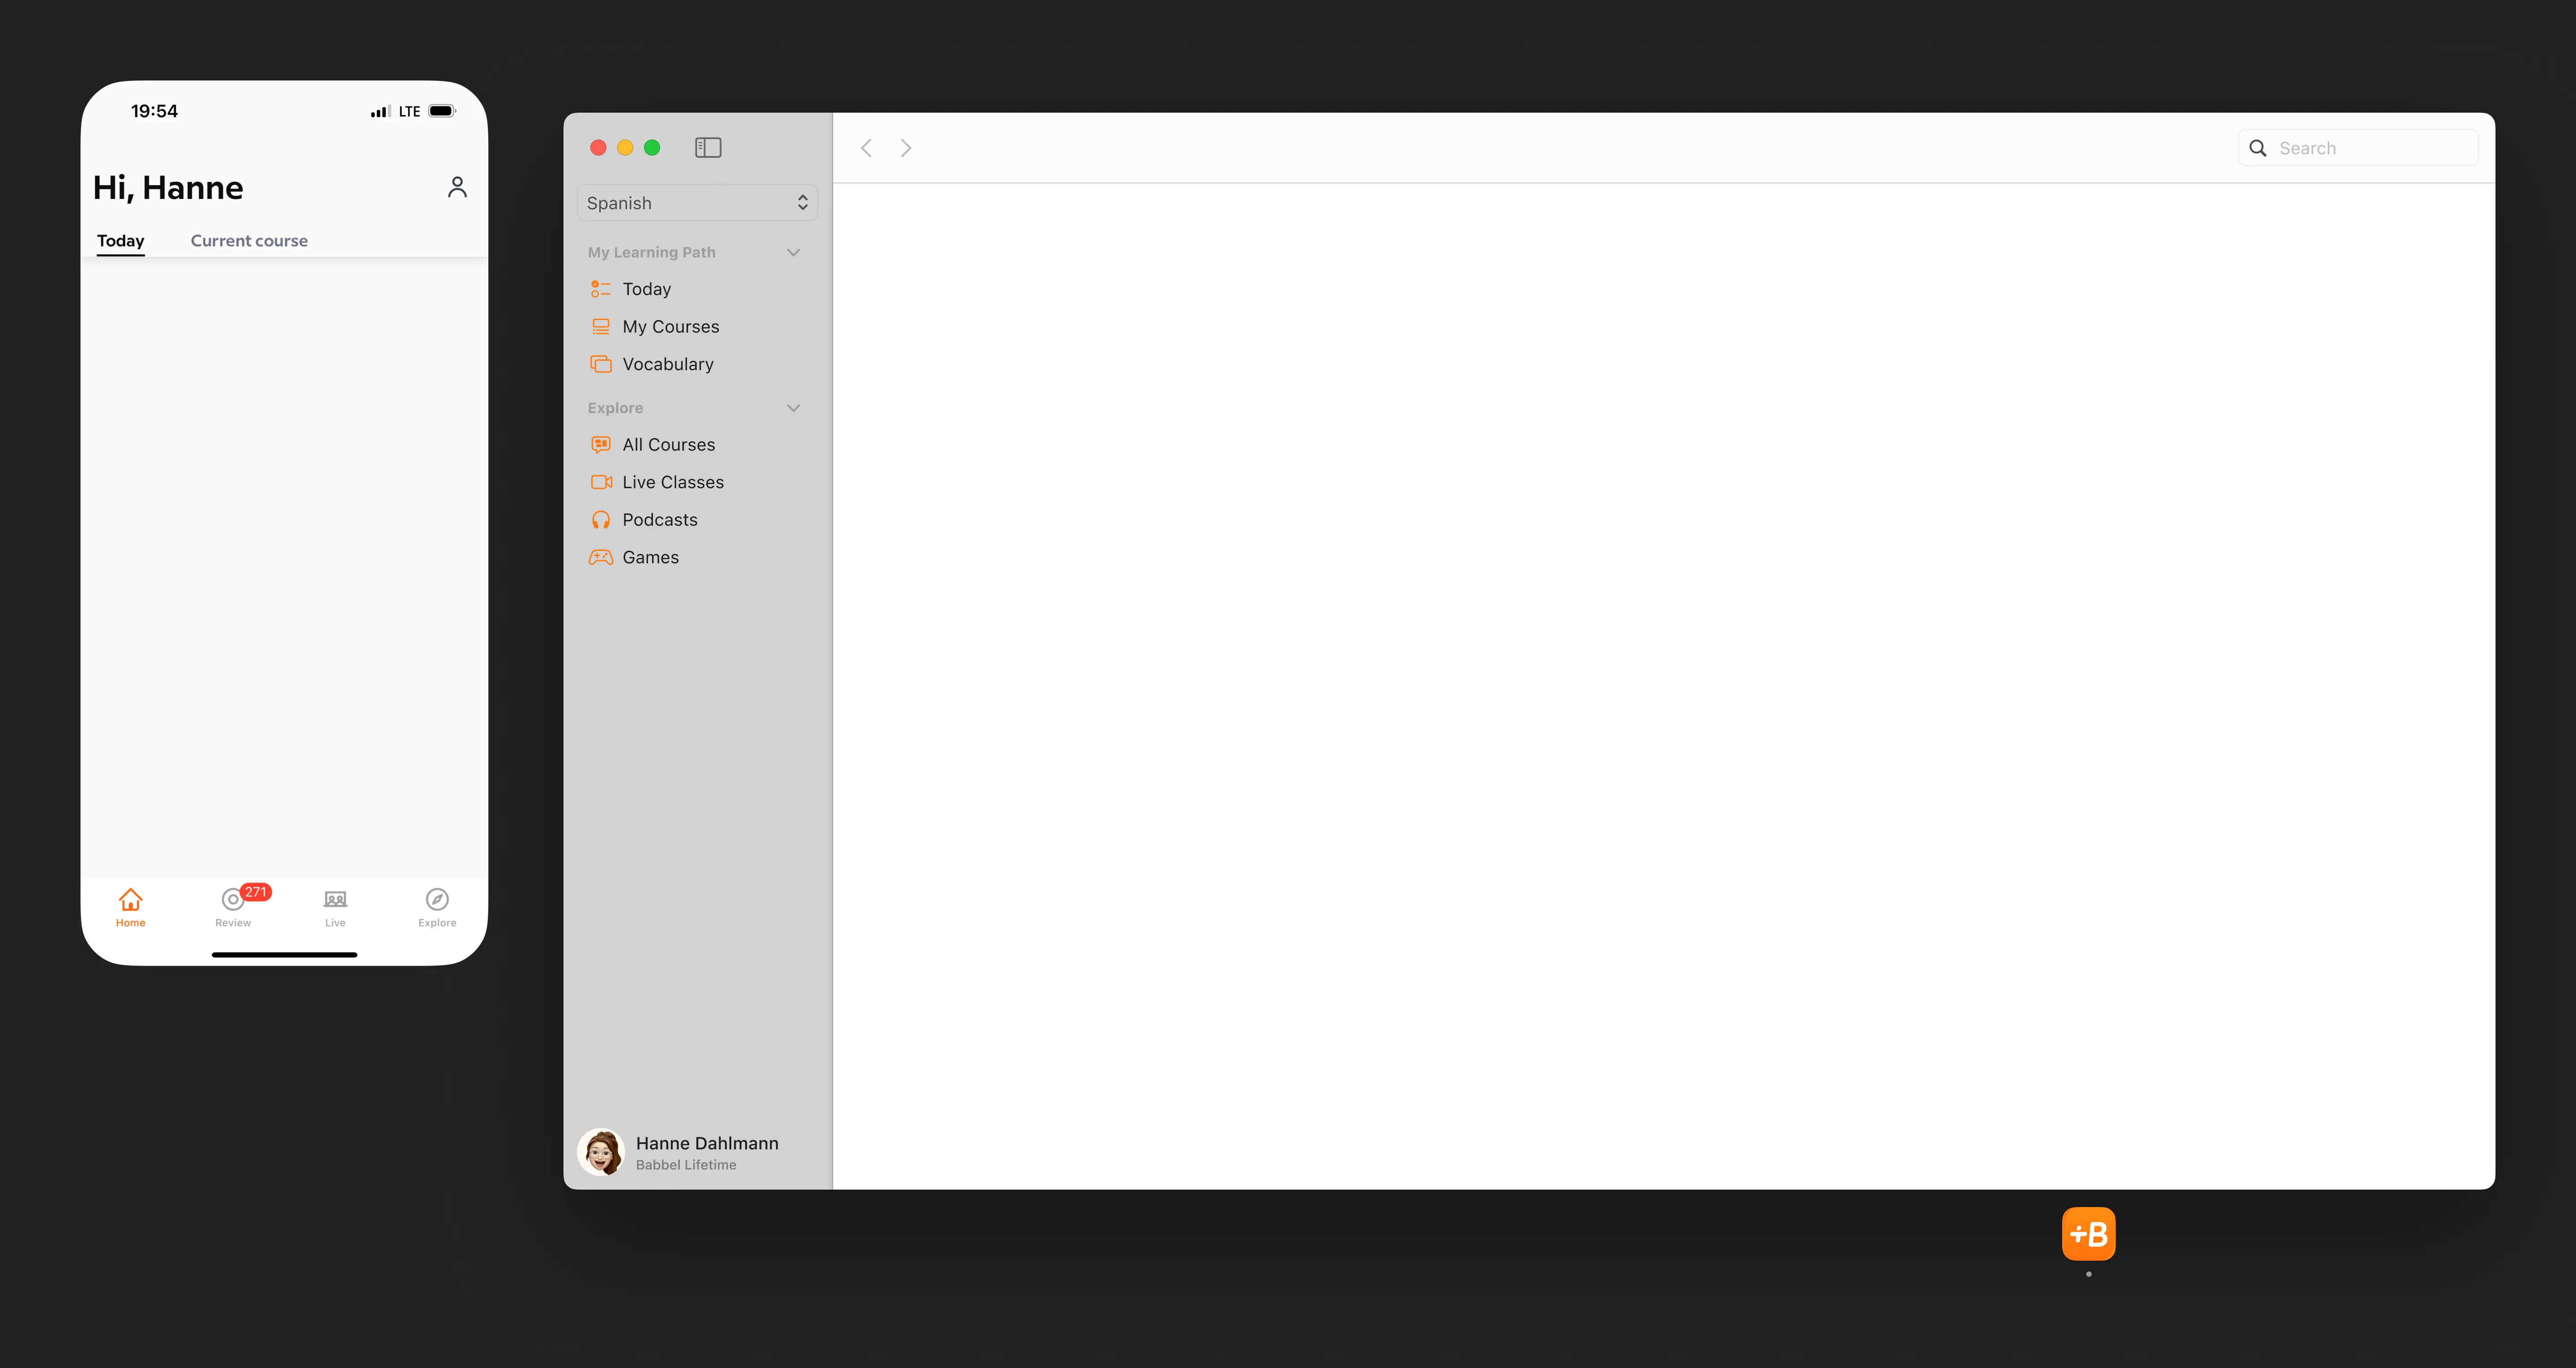Click the My Learning Path header text
Image resolution: width=2576 pixels, height=1368 pixels.
pos(651,252)
